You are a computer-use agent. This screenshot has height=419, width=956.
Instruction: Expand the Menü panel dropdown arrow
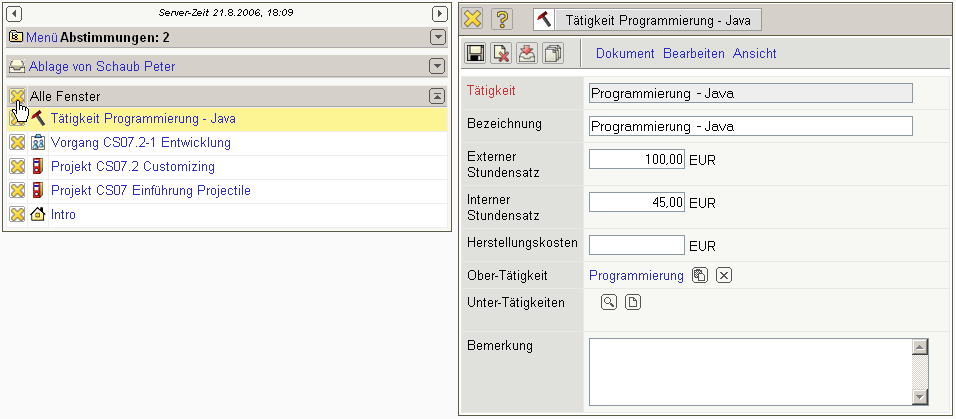438,37
